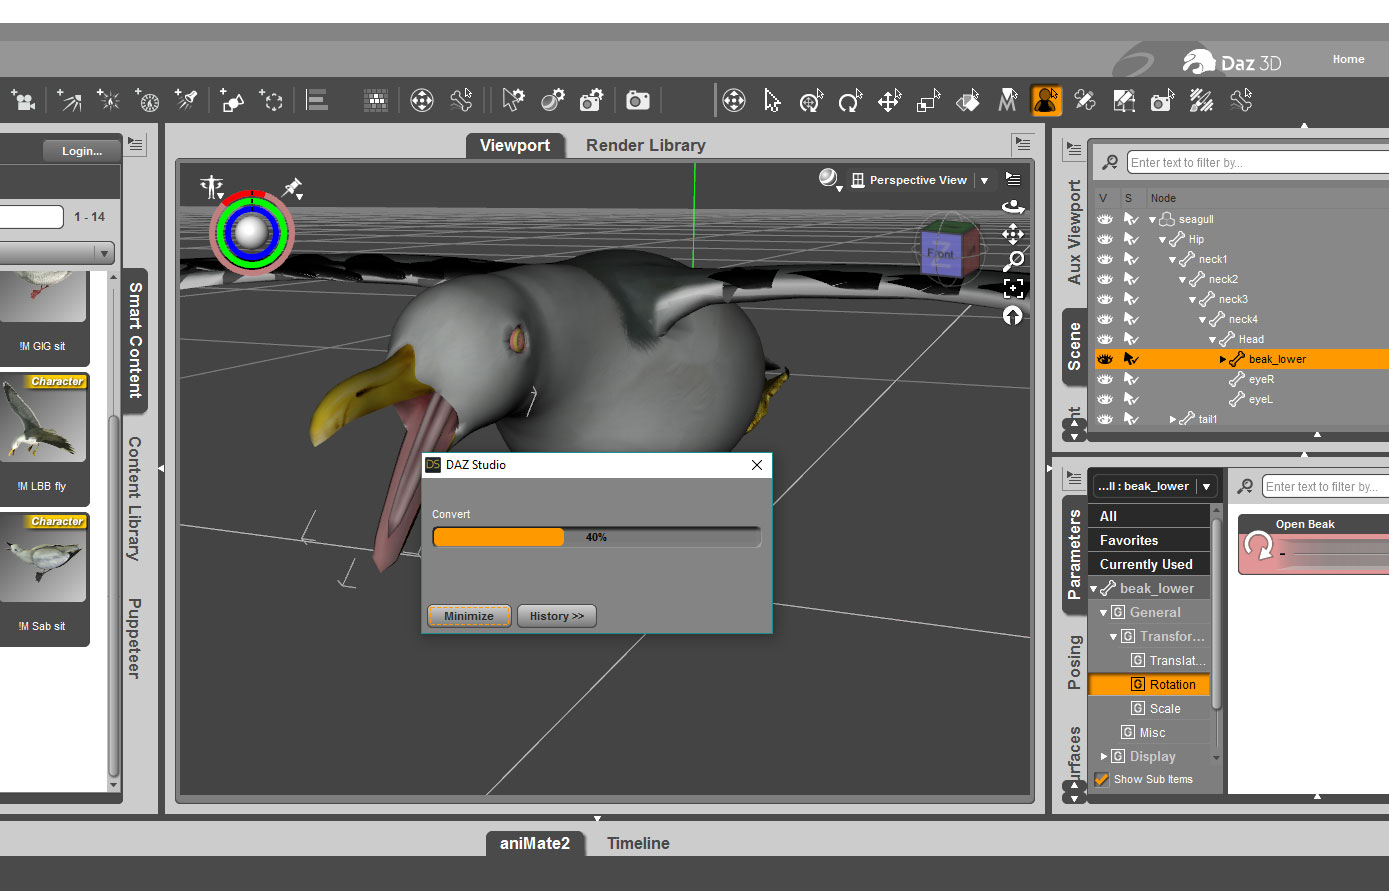Click Minimize in the Convert dialog
Viewport: 1389px width, 891px height.
(469, 616)
